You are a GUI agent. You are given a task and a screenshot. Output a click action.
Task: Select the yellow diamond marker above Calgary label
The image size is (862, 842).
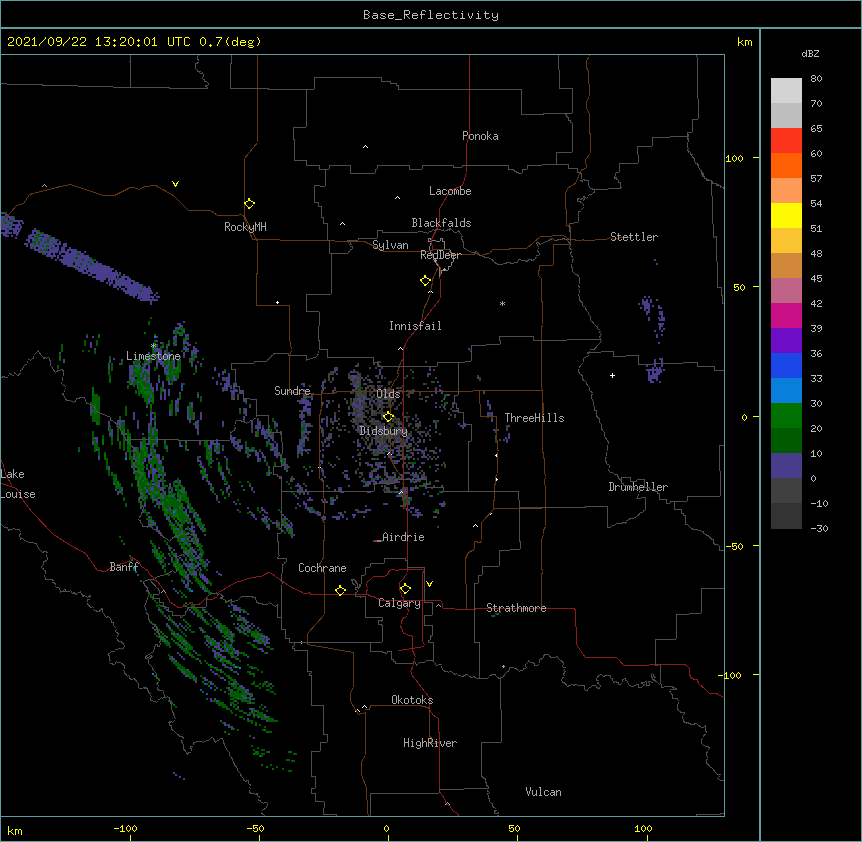pos(405,589)
